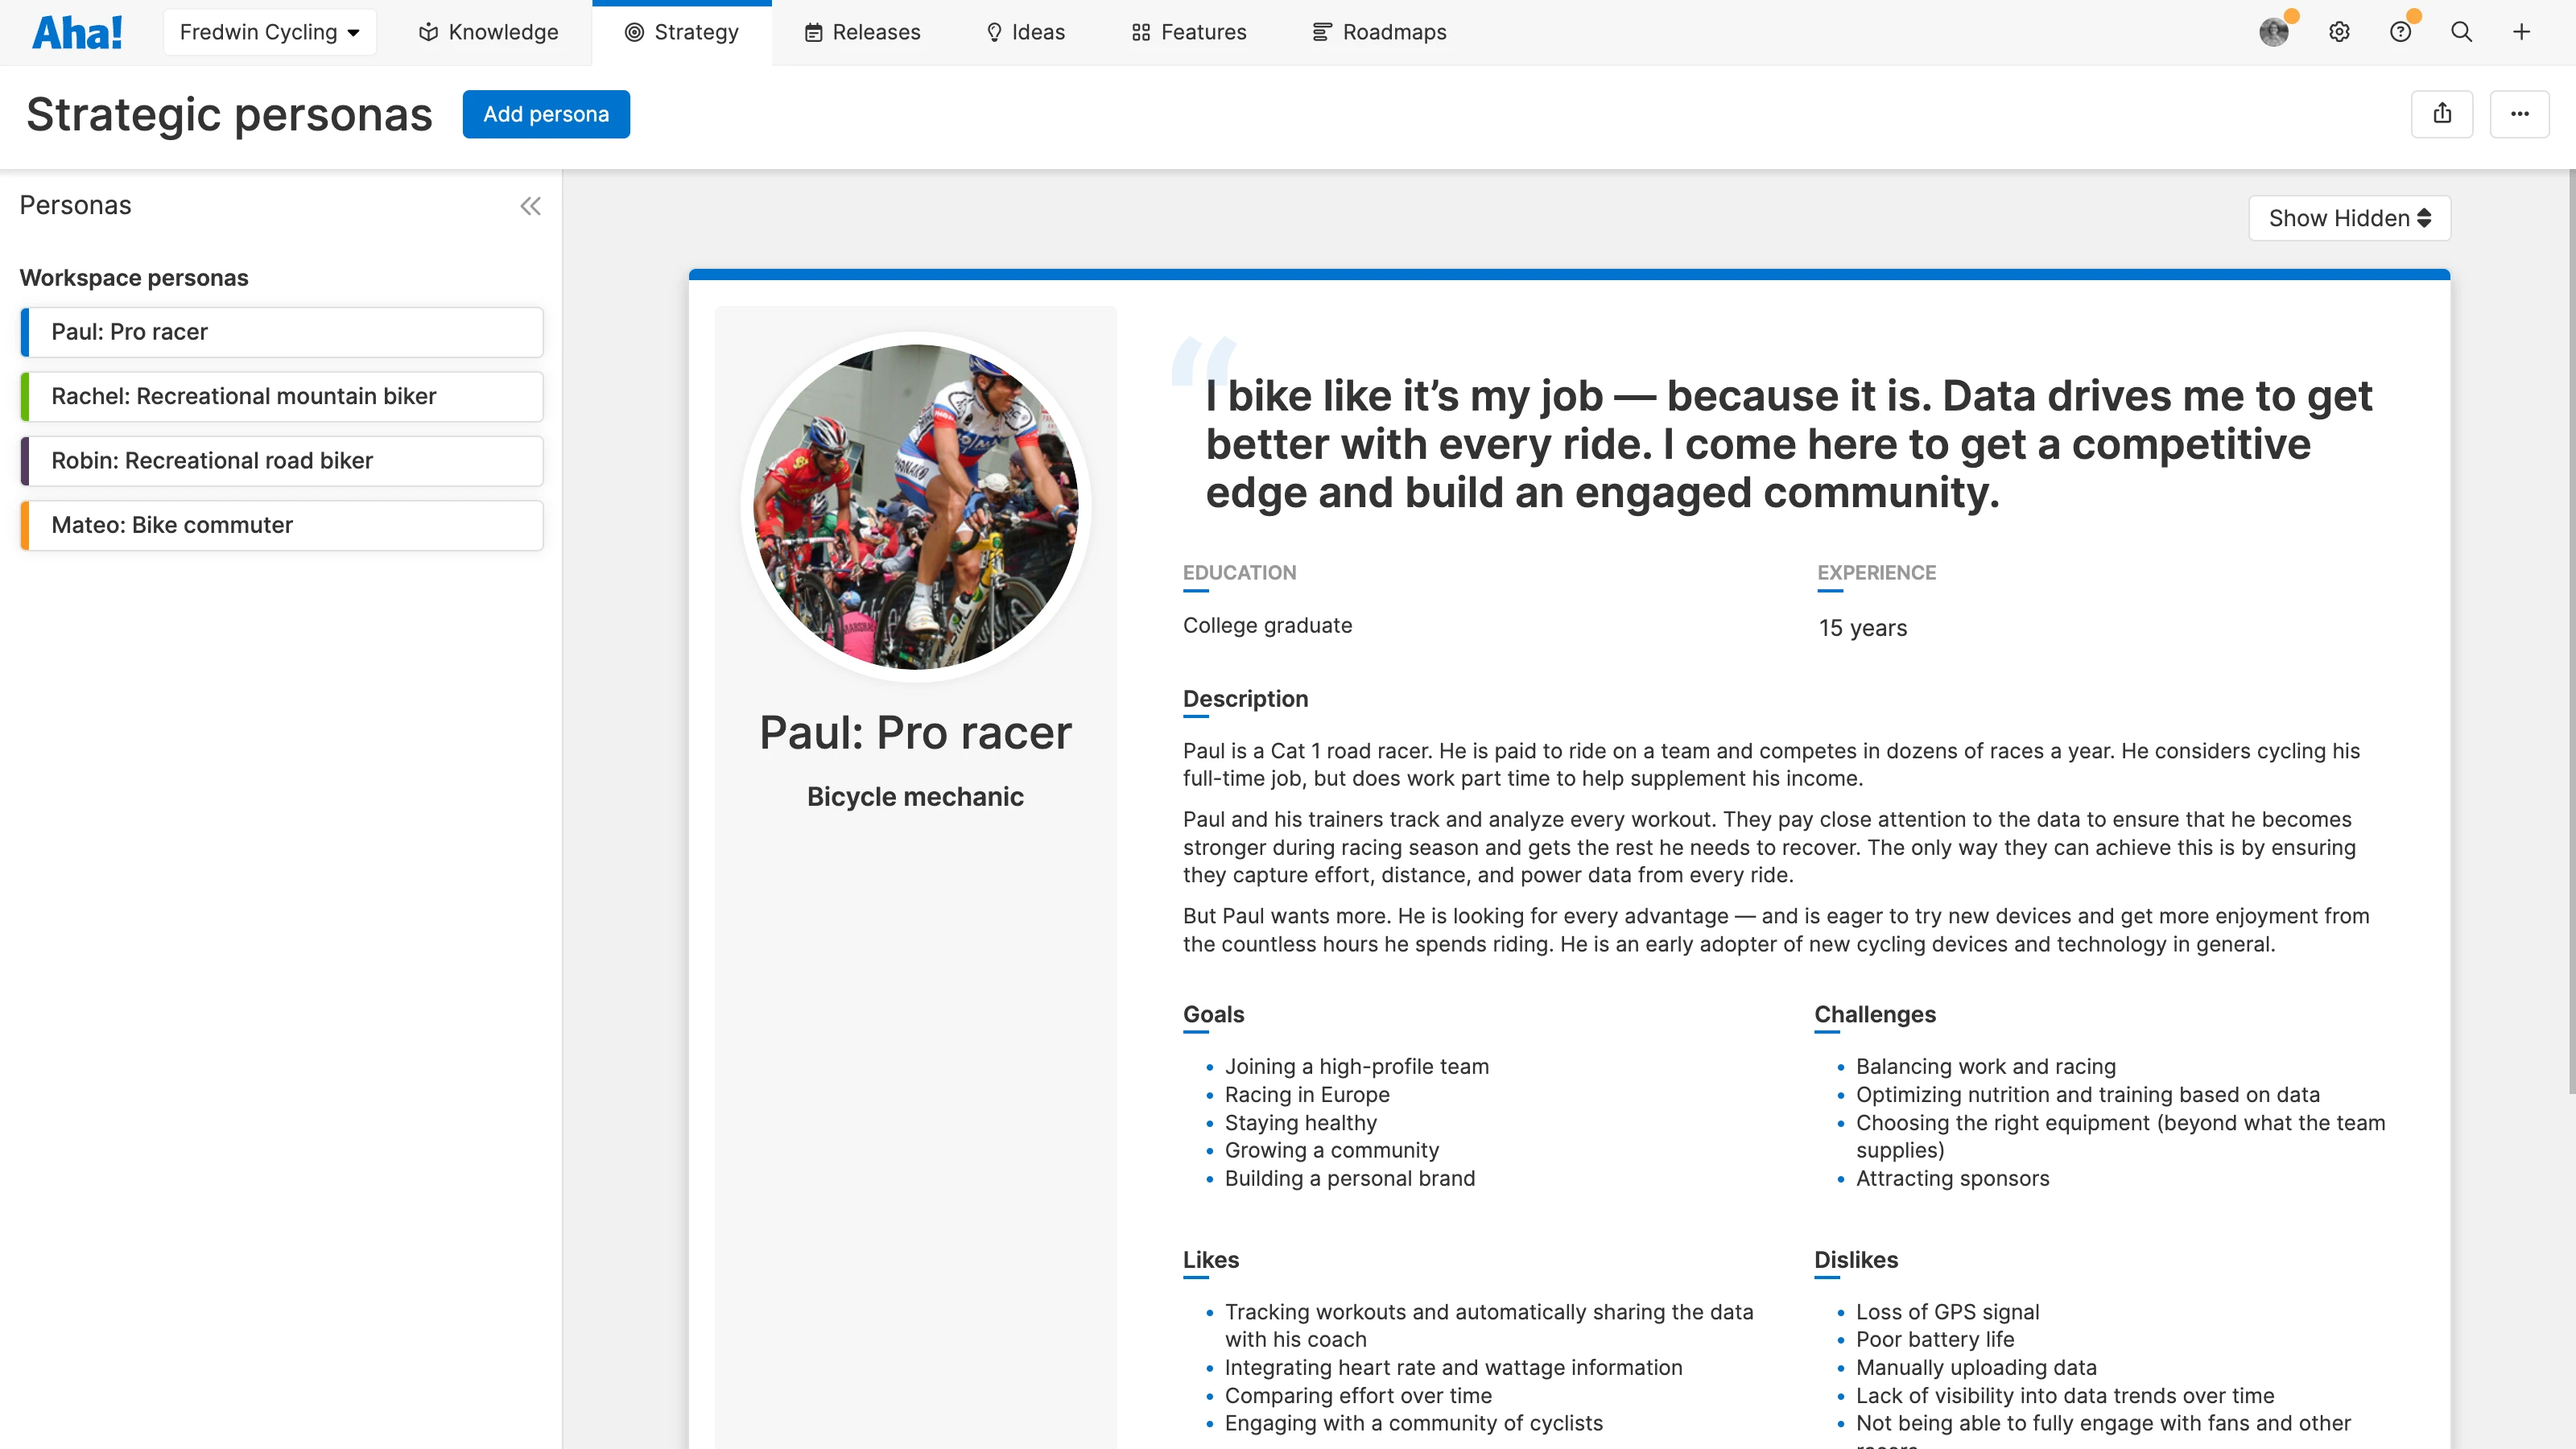Click the Aha! logo icon
This screenshot has height=1449, width=2576.
(77, 32)
